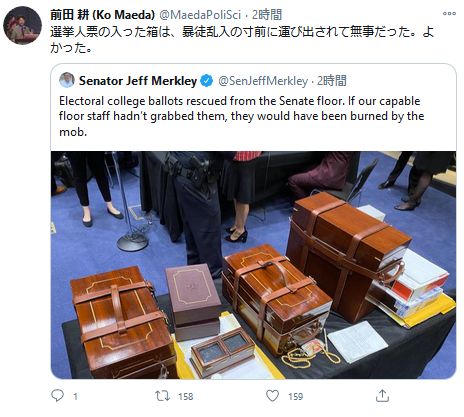Click the retweet count 158
This screenshot has width=464, height=417.
click(x=186, y=396)
